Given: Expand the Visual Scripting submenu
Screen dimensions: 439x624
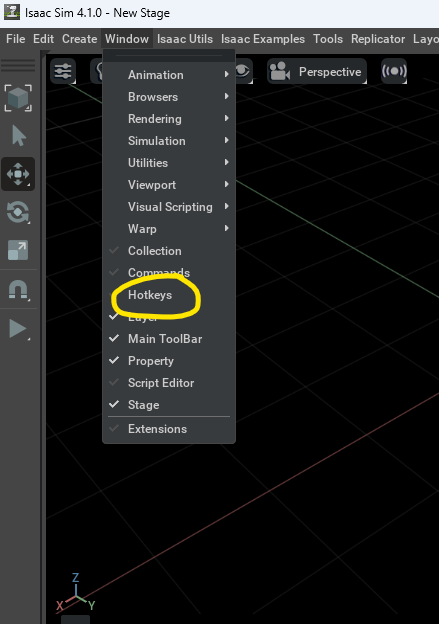Looking at the screenshot, I should pyautogui.click(x=169, y=207).
